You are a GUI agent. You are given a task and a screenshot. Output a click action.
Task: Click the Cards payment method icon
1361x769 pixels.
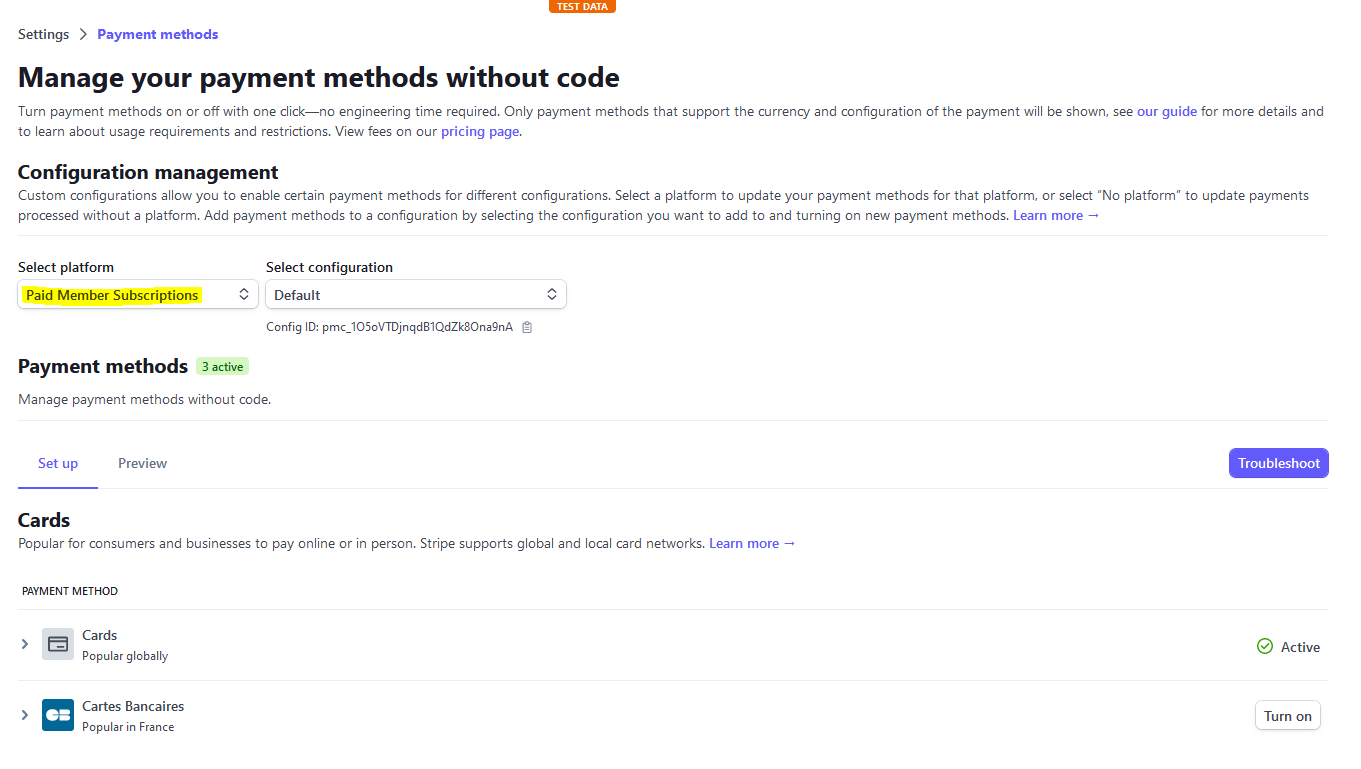(x=58, y=644)
